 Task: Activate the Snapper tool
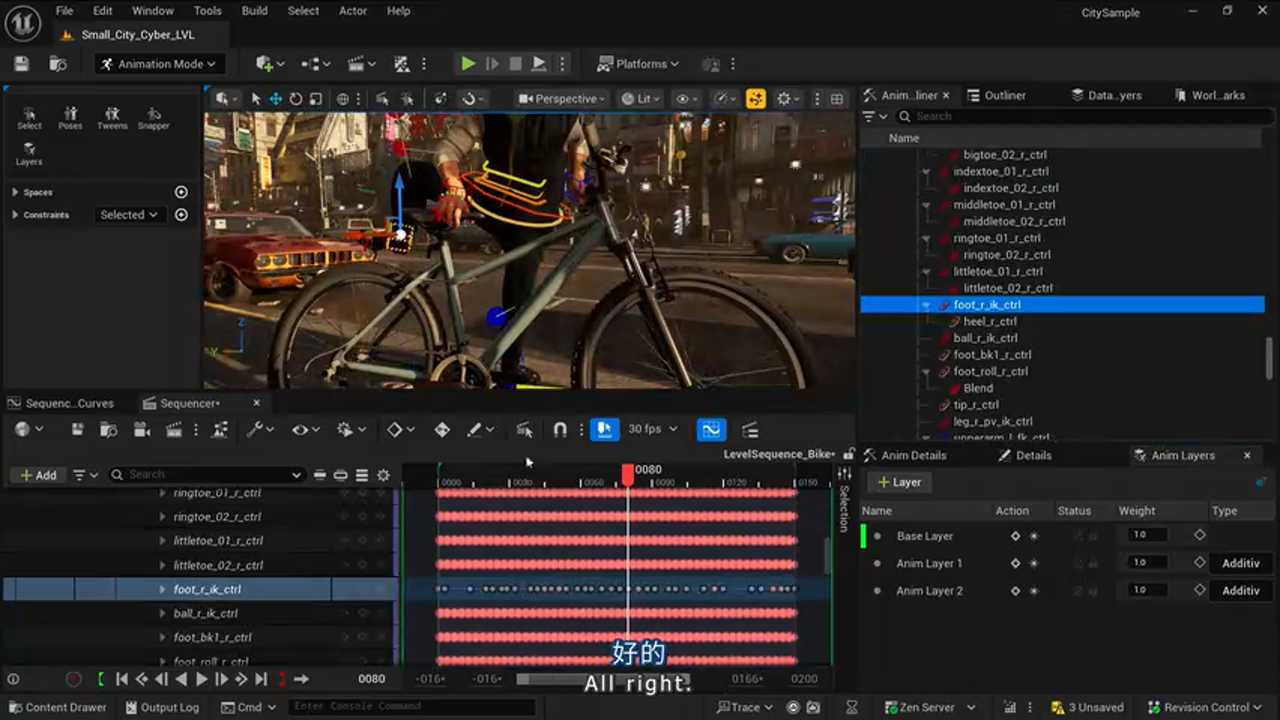[152, 117]
